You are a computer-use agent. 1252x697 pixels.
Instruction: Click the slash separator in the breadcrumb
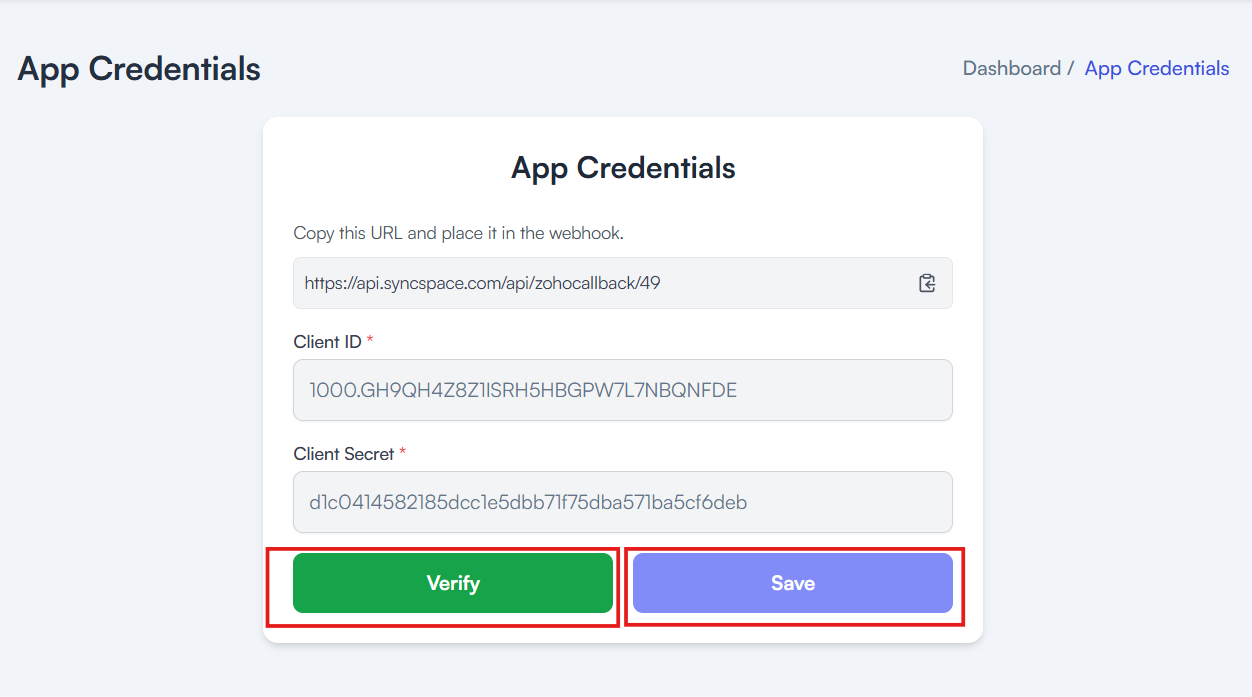coord(1070,68)
